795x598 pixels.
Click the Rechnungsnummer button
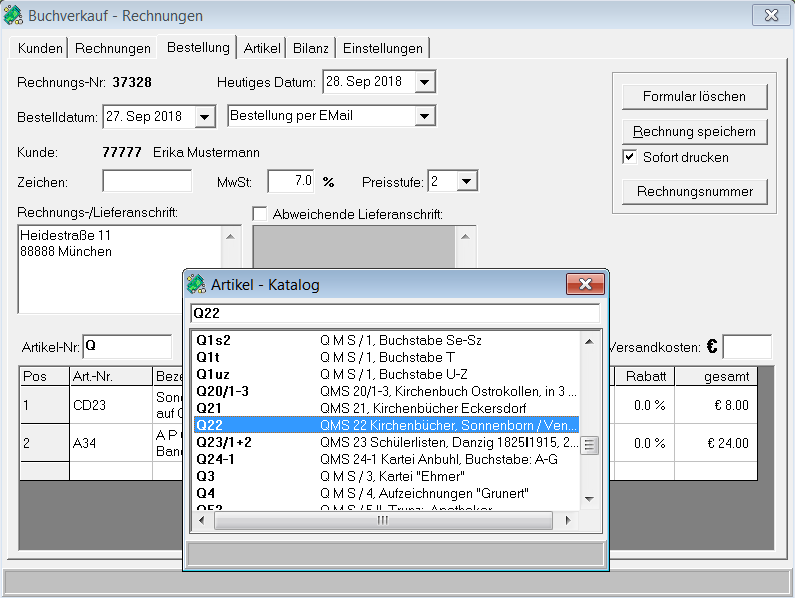click(693, 191)
